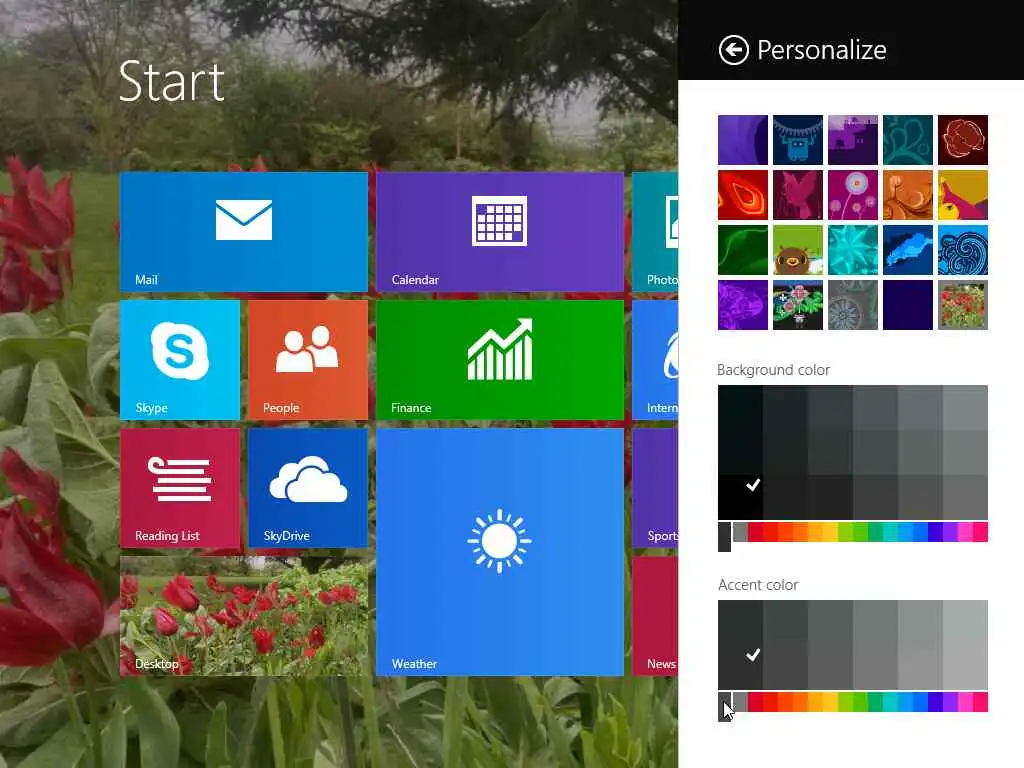Viewport: 1024px width, 768px height.
Task: Choose the dark green wave background thumbnail
Action: [x=743, y=250]
